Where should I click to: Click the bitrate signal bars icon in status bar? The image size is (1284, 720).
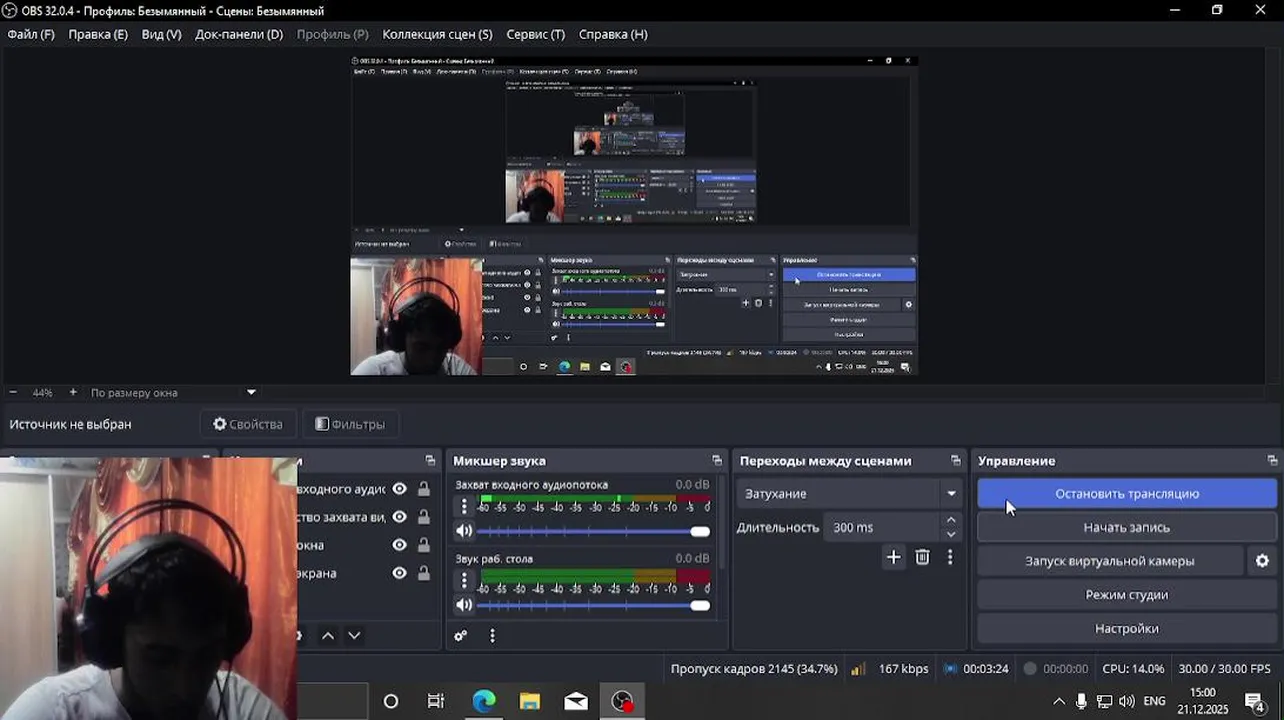[x=858, y=669]
